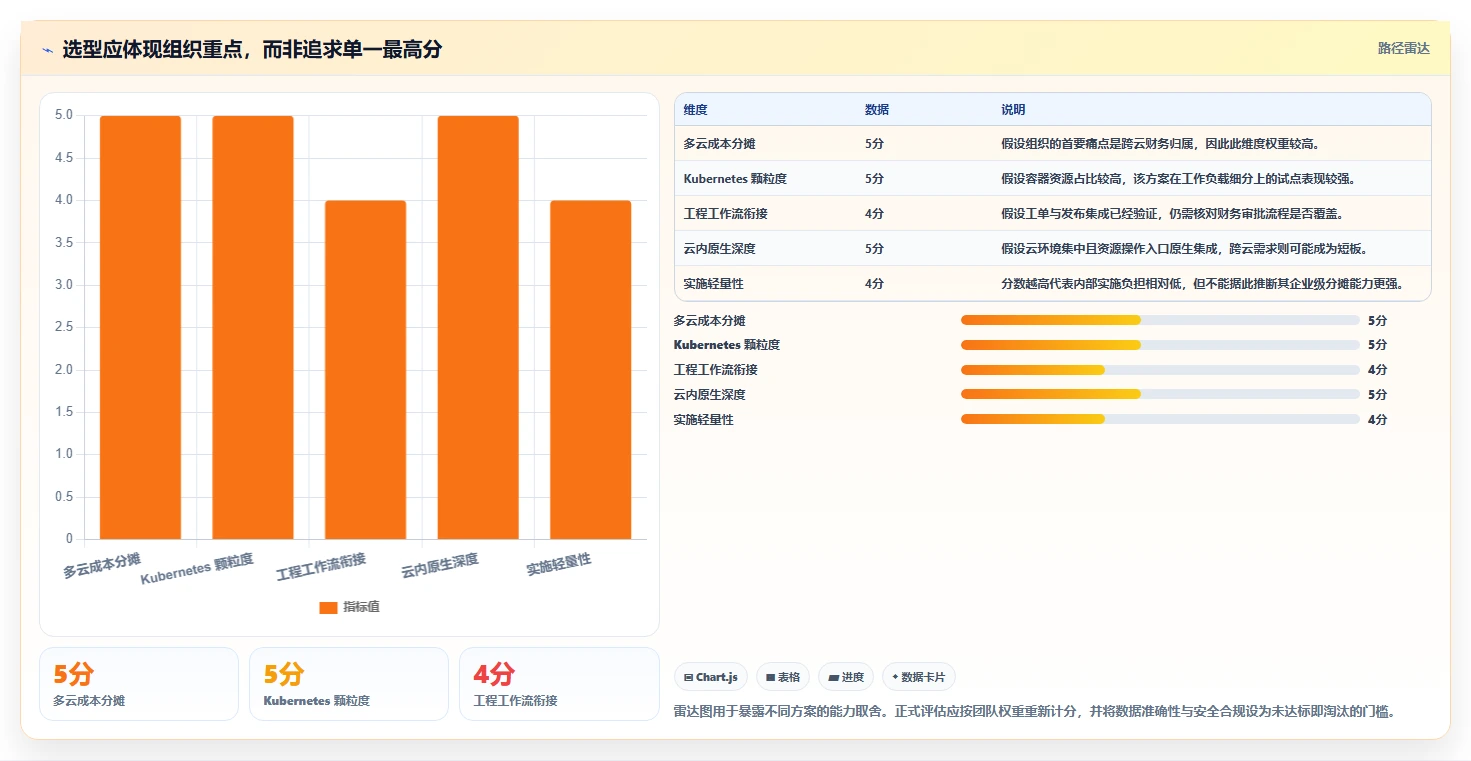The height and width of the screenshot is (761, 1471).
Task: Click the description starting 分数越高代表内部实施
Action: click(x=1203, y=284)
